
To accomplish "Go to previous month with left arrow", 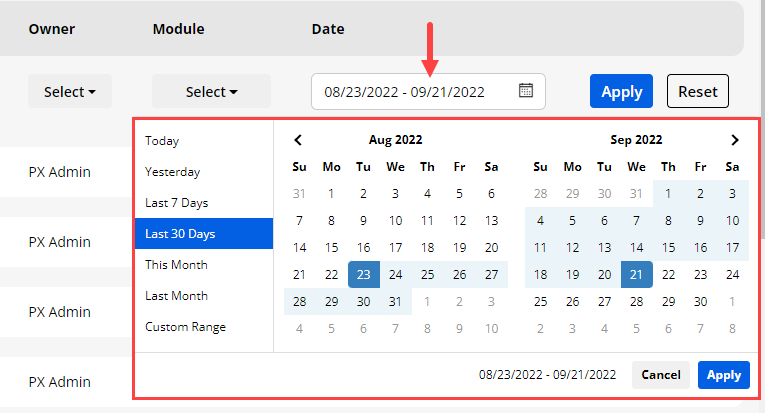I will pos(298,141).
